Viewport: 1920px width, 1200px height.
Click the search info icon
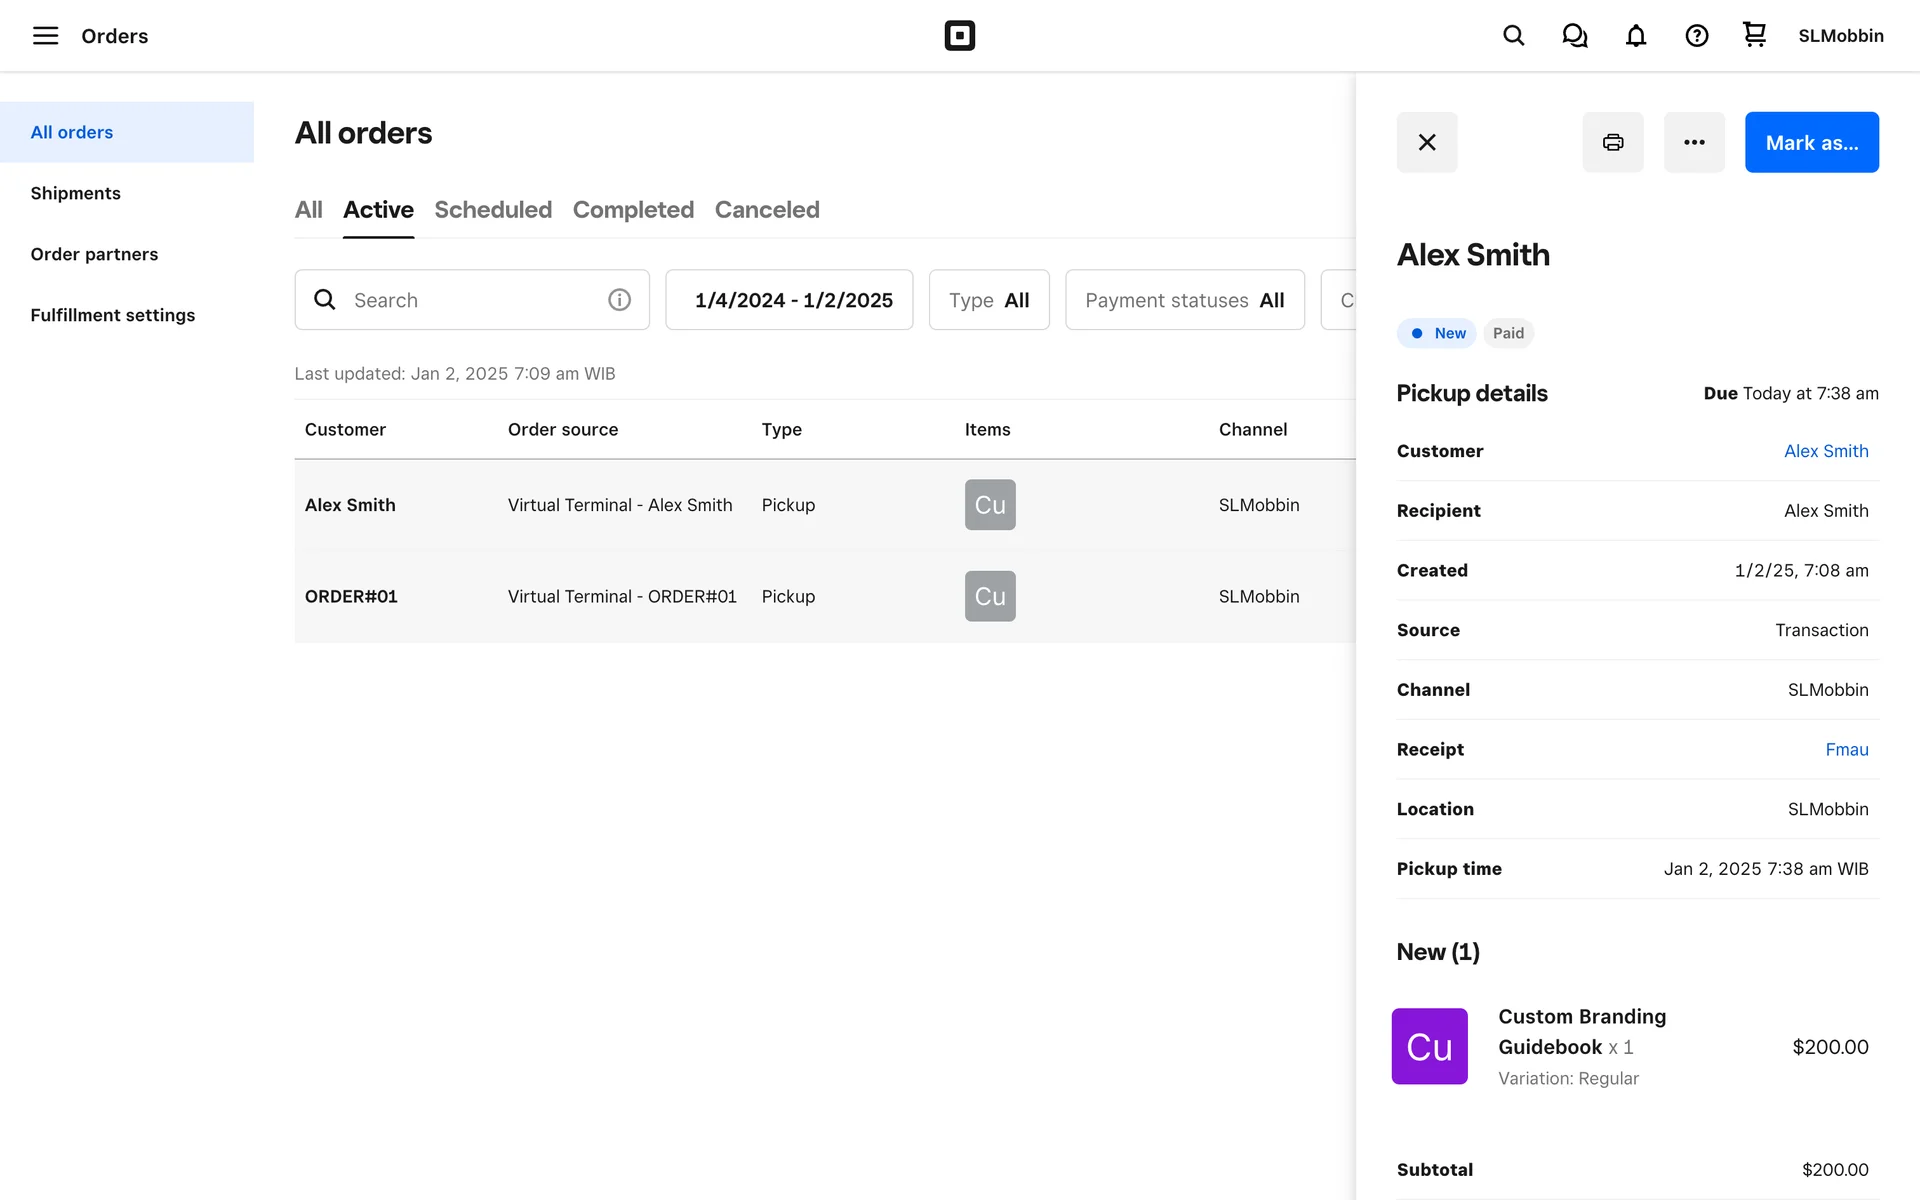(619, 300)
